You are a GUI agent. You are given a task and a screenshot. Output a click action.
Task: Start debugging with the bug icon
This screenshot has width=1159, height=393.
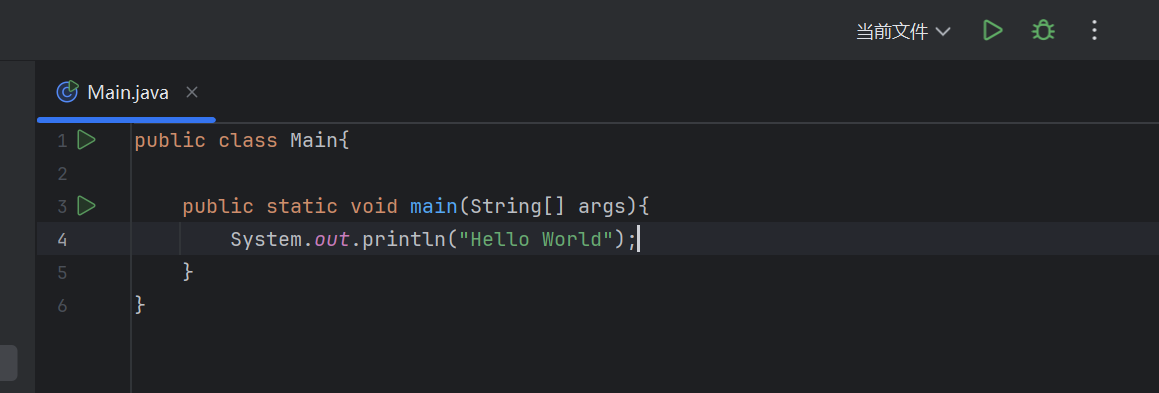coord(1043,30)
